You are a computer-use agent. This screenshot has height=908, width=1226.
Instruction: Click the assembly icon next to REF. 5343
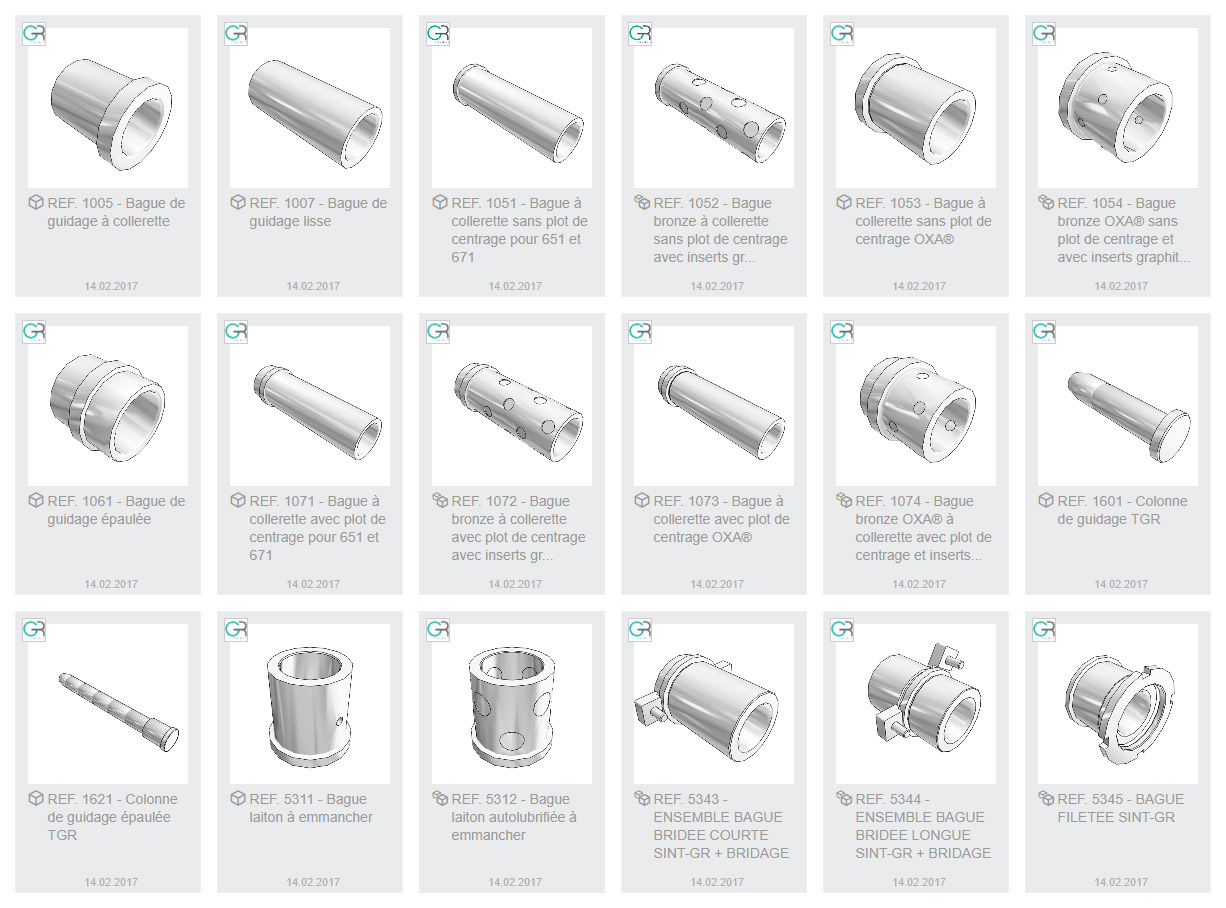(642, 799)
